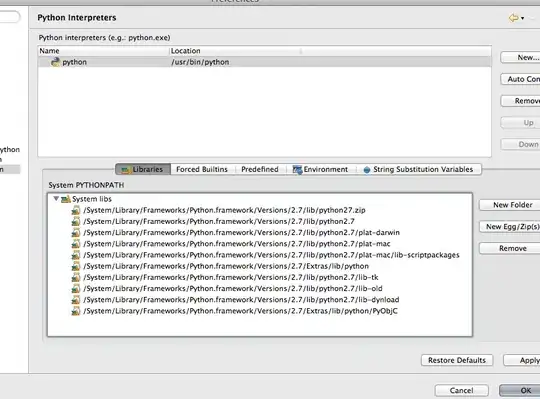The height and width of the screenshot is (399, 540).
Task: Select the python2.7/plat-darwin path row
Action: point(241,233)
